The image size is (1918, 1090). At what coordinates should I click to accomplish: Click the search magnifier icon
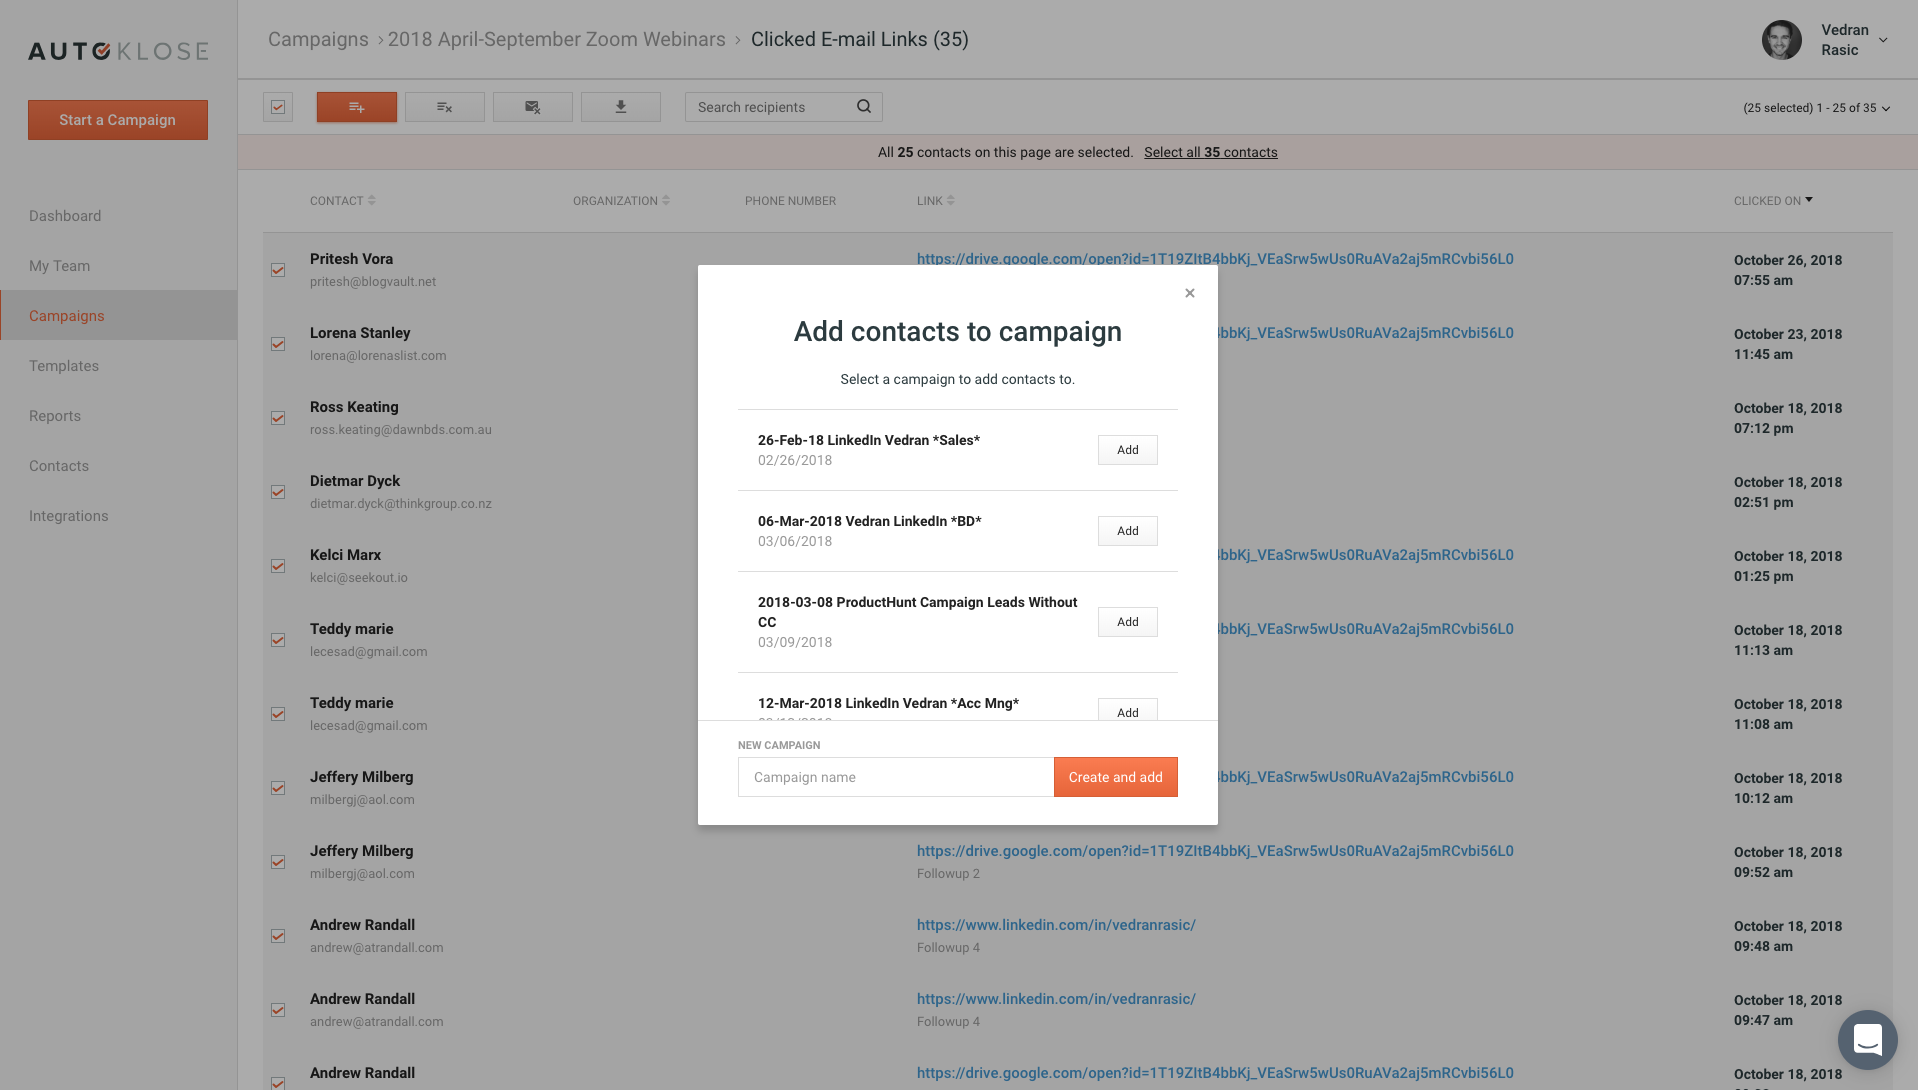(864, 107)
